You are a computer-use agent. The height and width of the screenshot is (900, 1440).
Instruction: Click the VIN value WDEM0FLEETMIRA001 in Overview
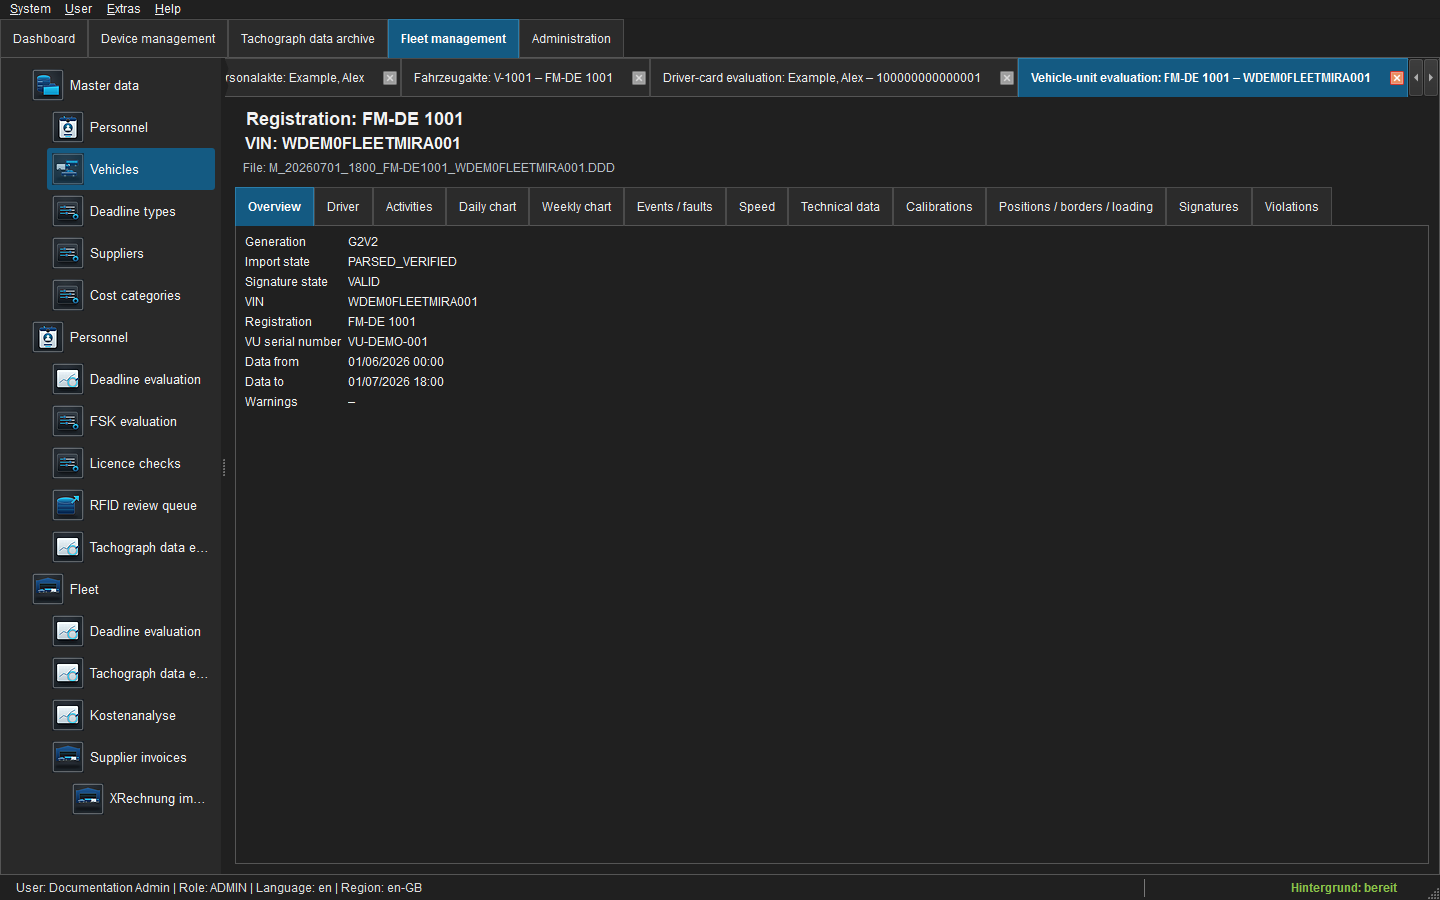412,302
